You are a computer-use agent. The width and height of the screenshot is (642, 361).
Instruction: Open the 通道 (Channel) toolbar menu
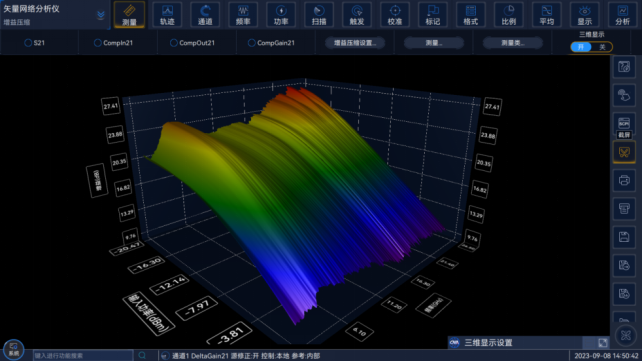[205, 15]
